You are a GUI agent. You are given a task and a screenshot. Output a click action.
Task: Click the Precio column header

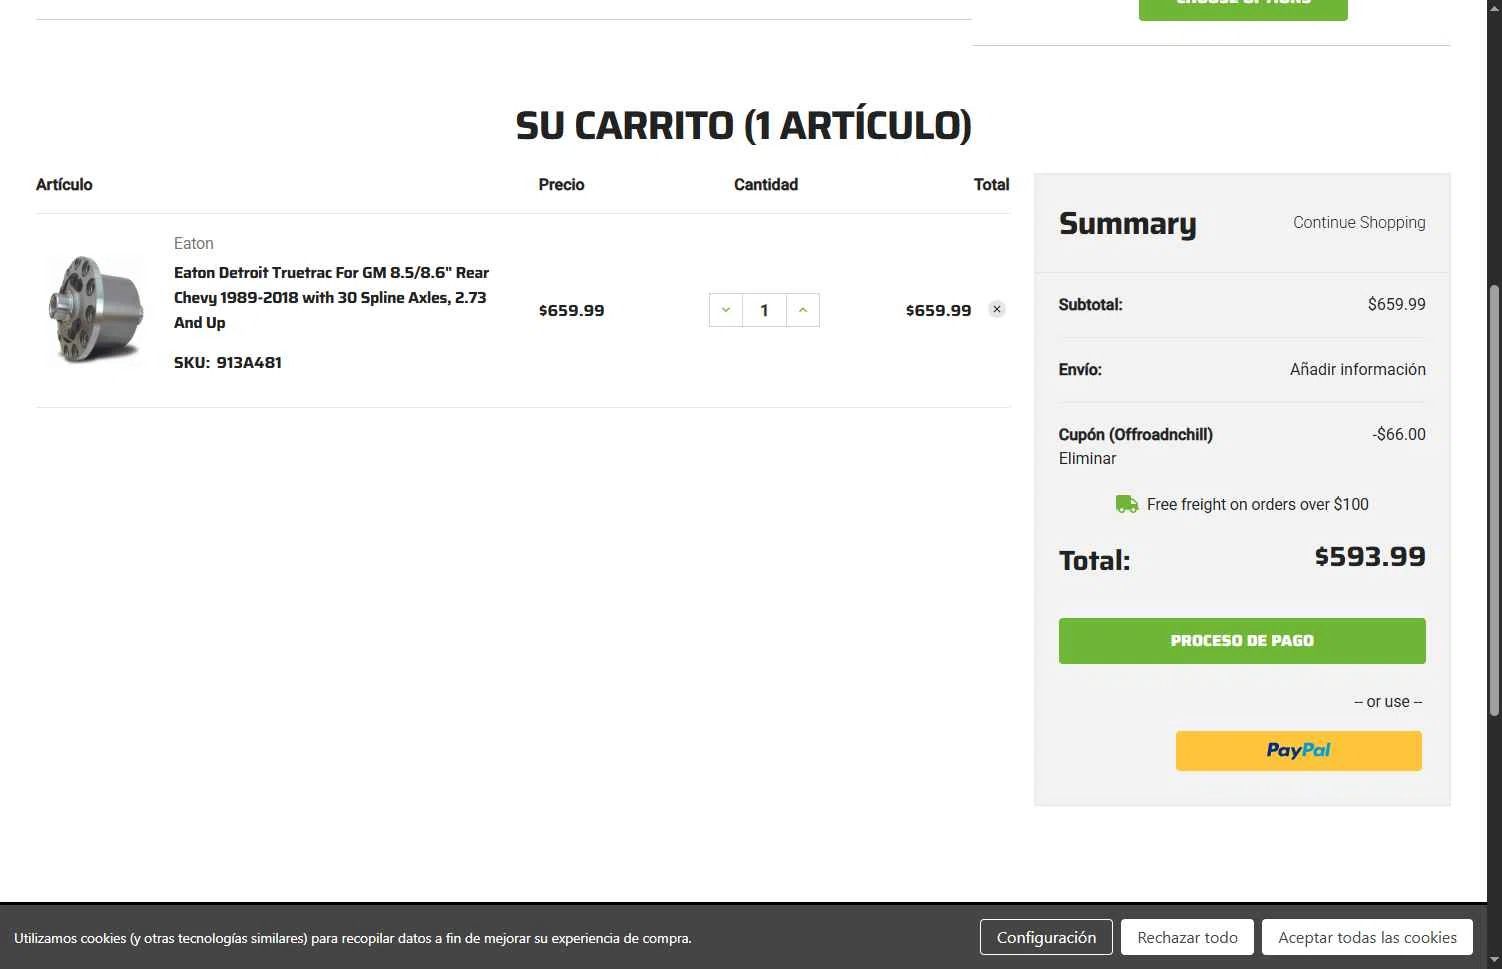click(561, 184)
